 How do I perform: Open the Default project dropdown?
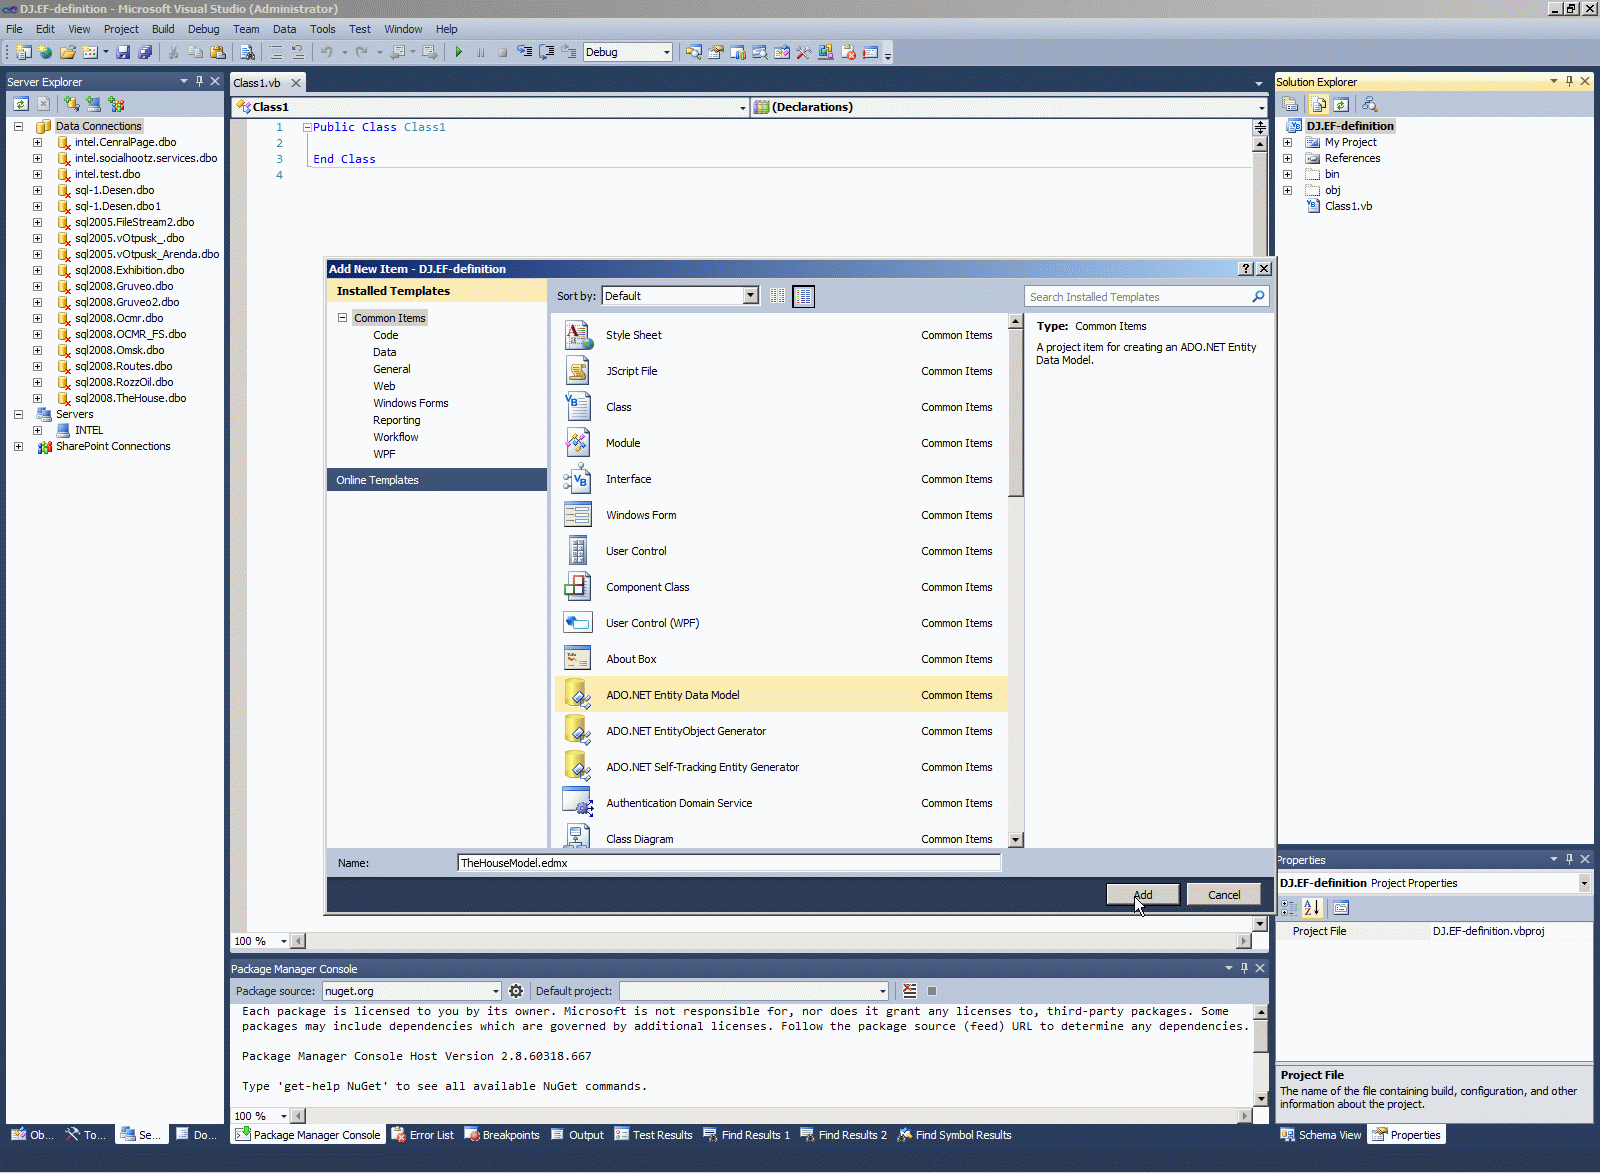click(x=882, y=991)
